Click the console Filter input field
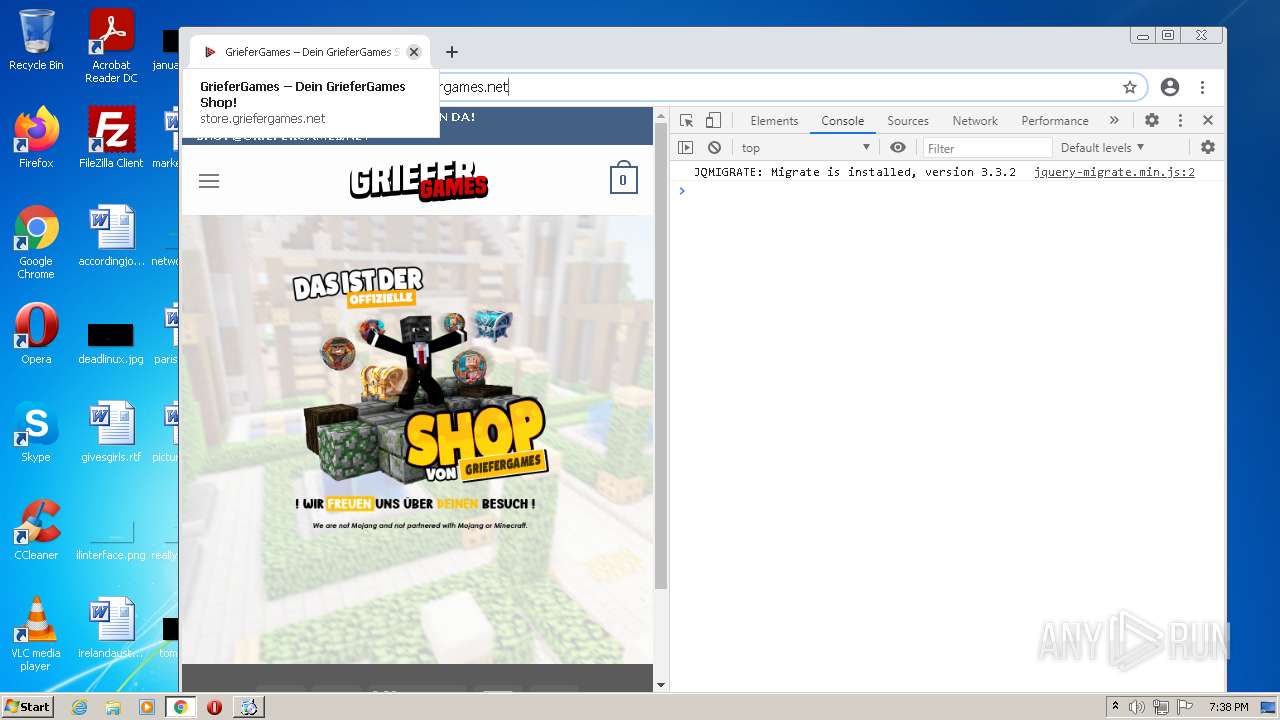The width and height of the screenshot is (1280, 720). tap(987, 148)
